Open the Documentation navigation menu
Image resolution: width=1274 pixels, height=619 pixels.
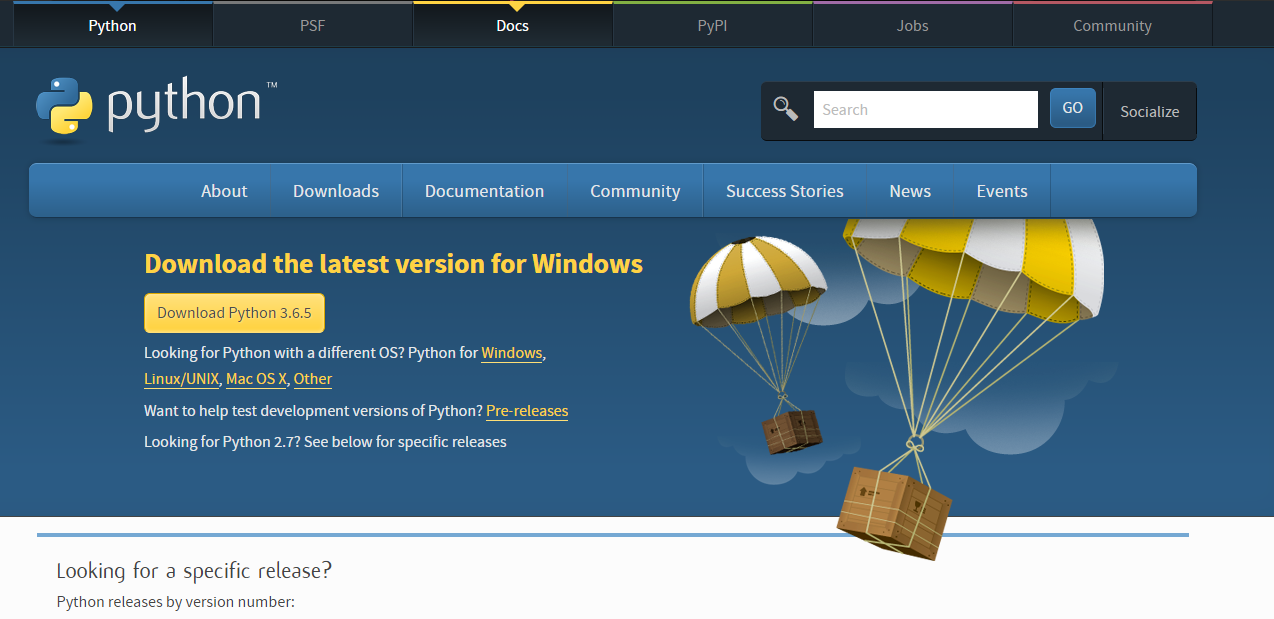tap(484, 191)
